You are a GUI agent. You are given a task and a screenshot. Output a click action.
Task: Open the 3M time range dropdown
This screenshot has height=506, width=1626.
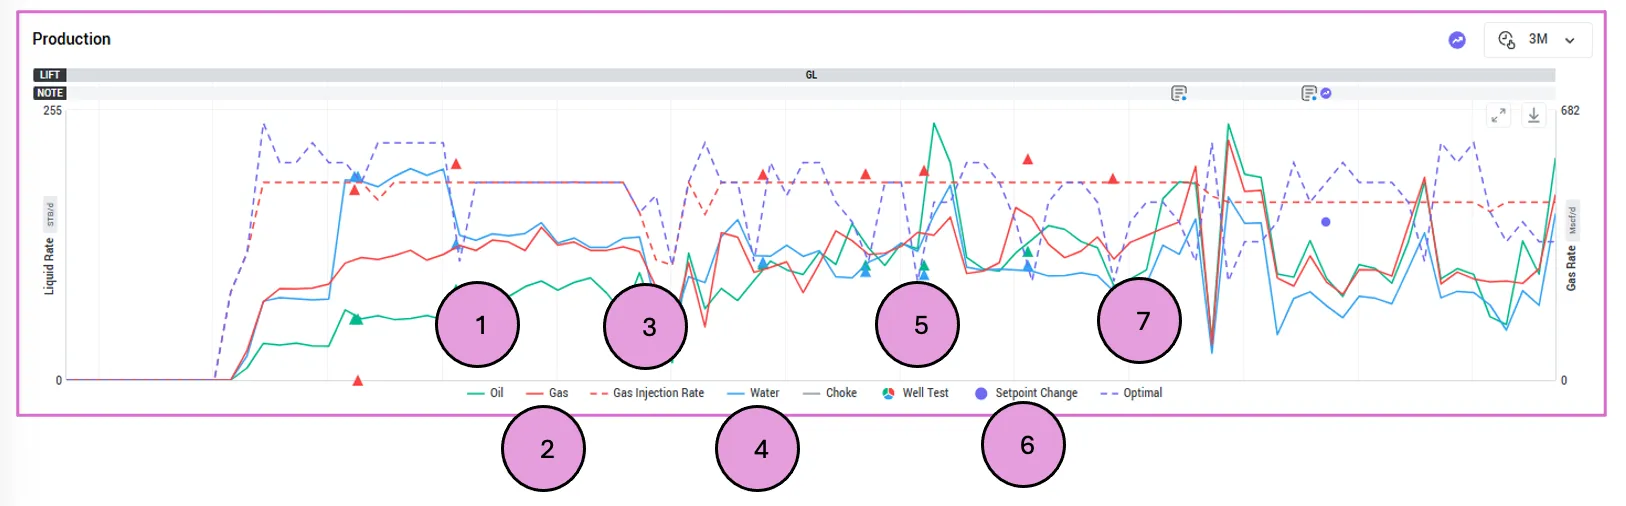pos(1537,40)
